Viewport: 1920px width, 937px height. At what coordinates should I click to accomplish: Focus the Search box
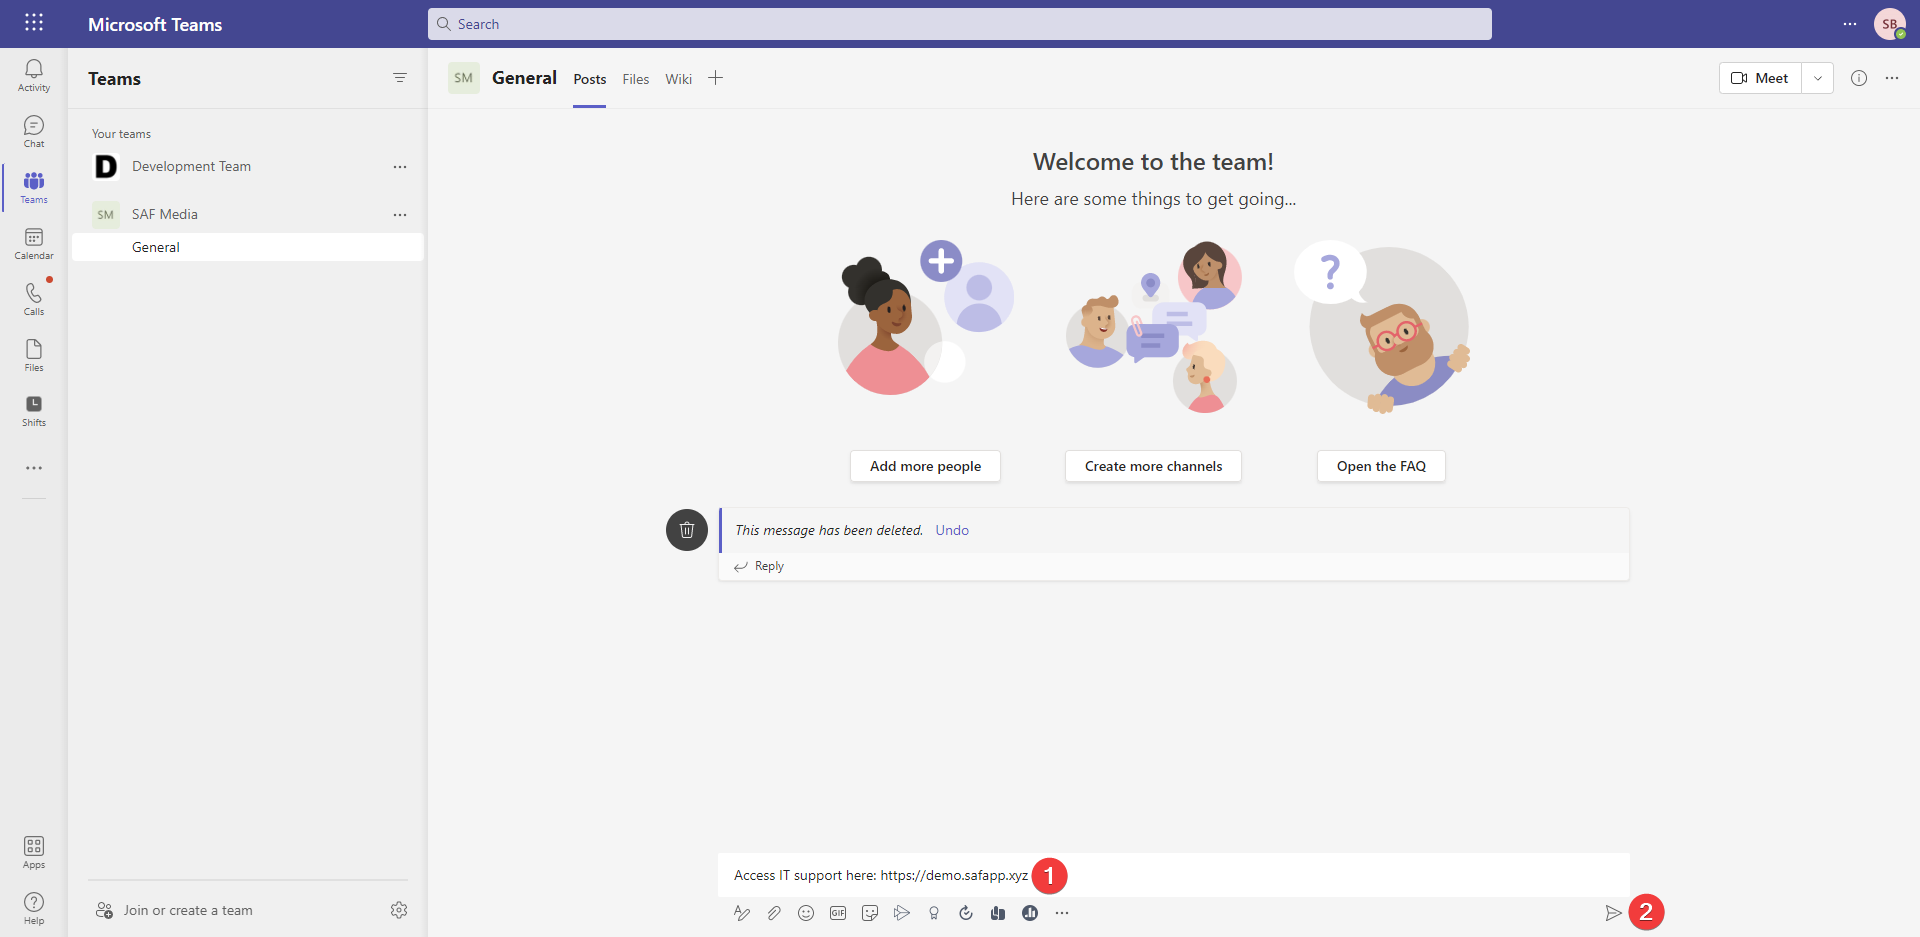(x=960, y=24)
